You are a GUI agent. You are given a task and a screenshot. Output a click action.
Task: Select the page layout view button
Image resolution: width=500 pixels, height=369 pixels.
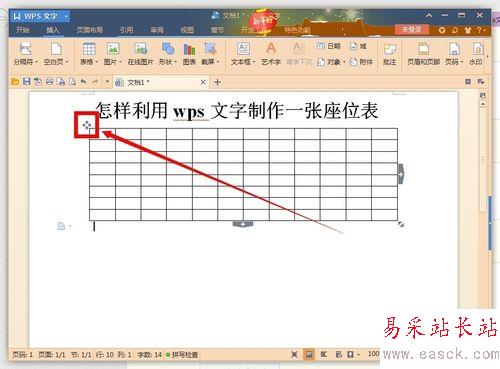(309, 354)
